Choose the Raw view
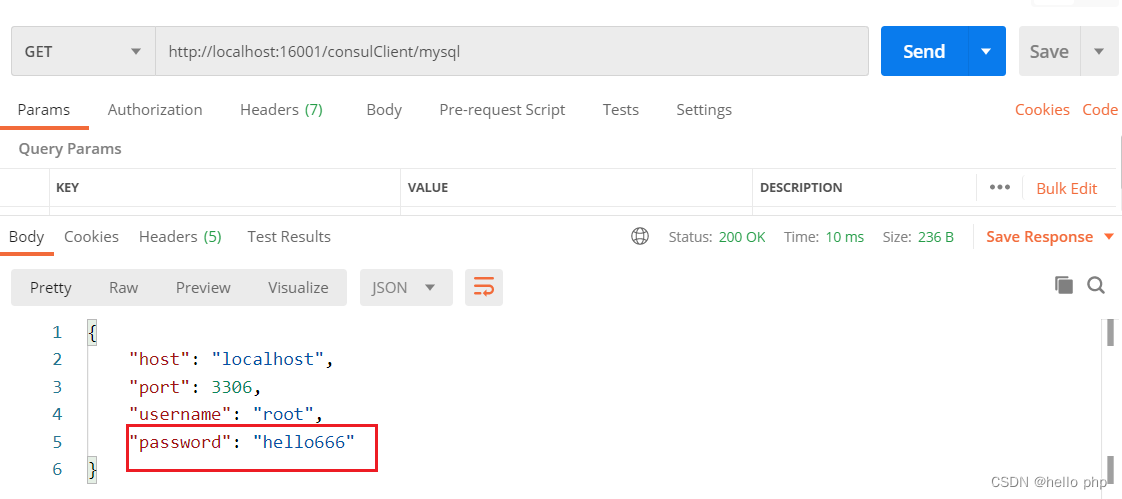Image resolution: width=1122 pixels, height=499 pixels. point(124,288)
